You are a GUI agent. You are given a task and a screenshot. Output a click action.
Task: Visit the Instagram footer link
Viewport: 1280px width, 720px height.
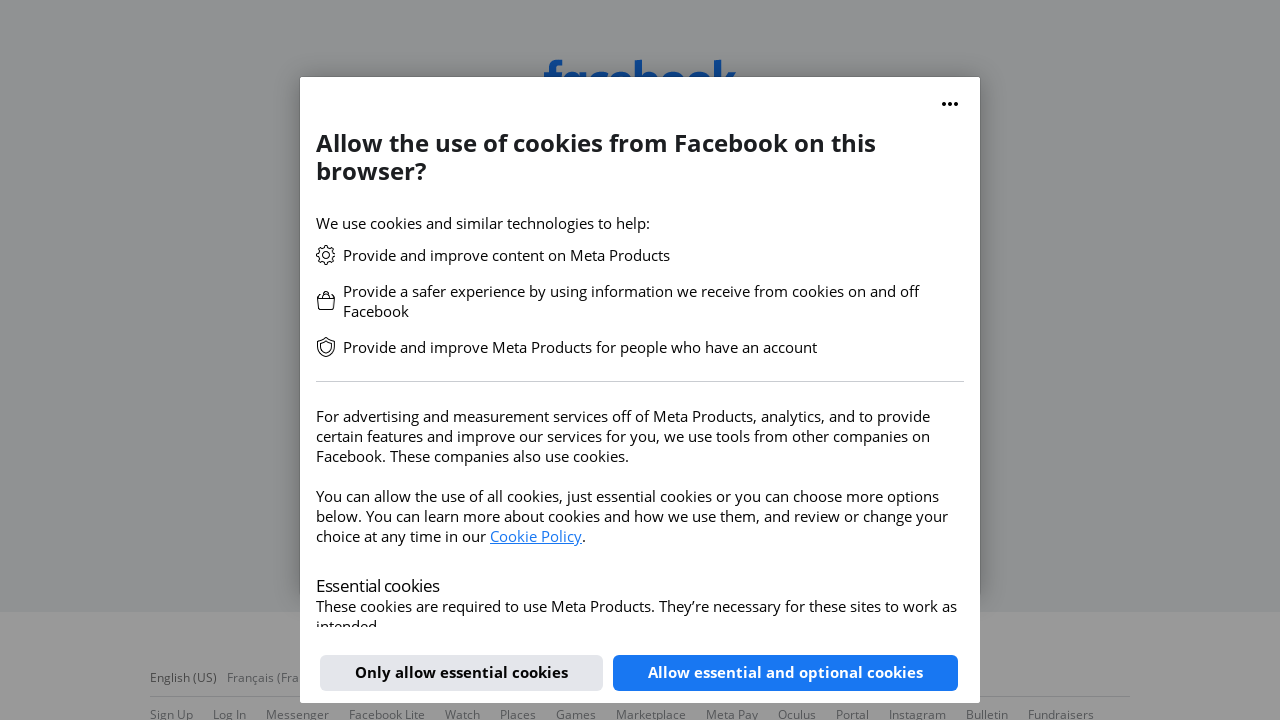click(x=917, y=714)
